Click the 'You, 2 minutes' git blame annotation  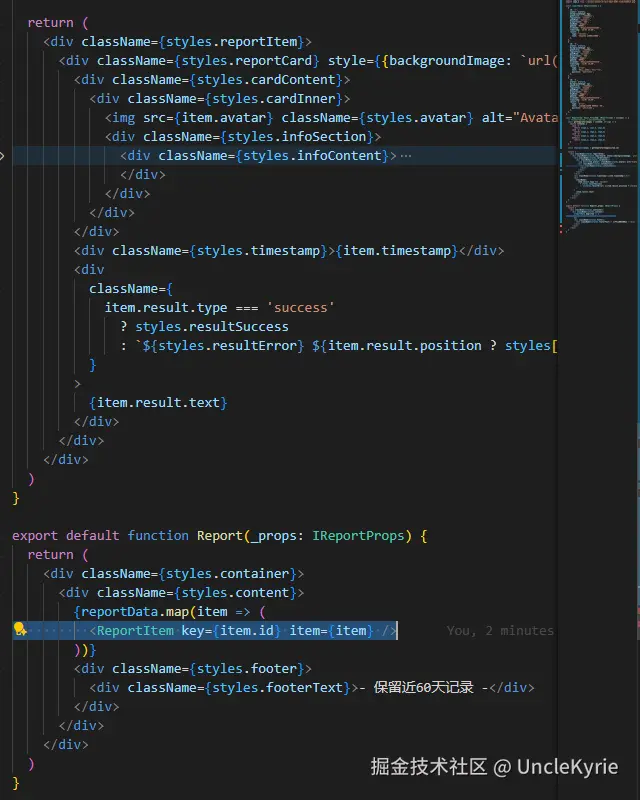(x=500, y=631)
